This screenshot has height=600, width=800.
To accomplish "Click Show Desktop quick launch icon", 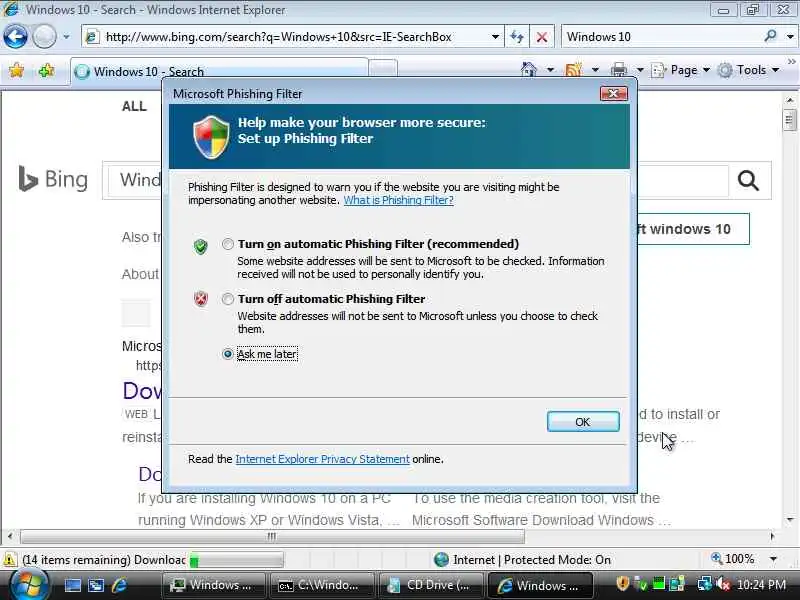I will (72, 585).
